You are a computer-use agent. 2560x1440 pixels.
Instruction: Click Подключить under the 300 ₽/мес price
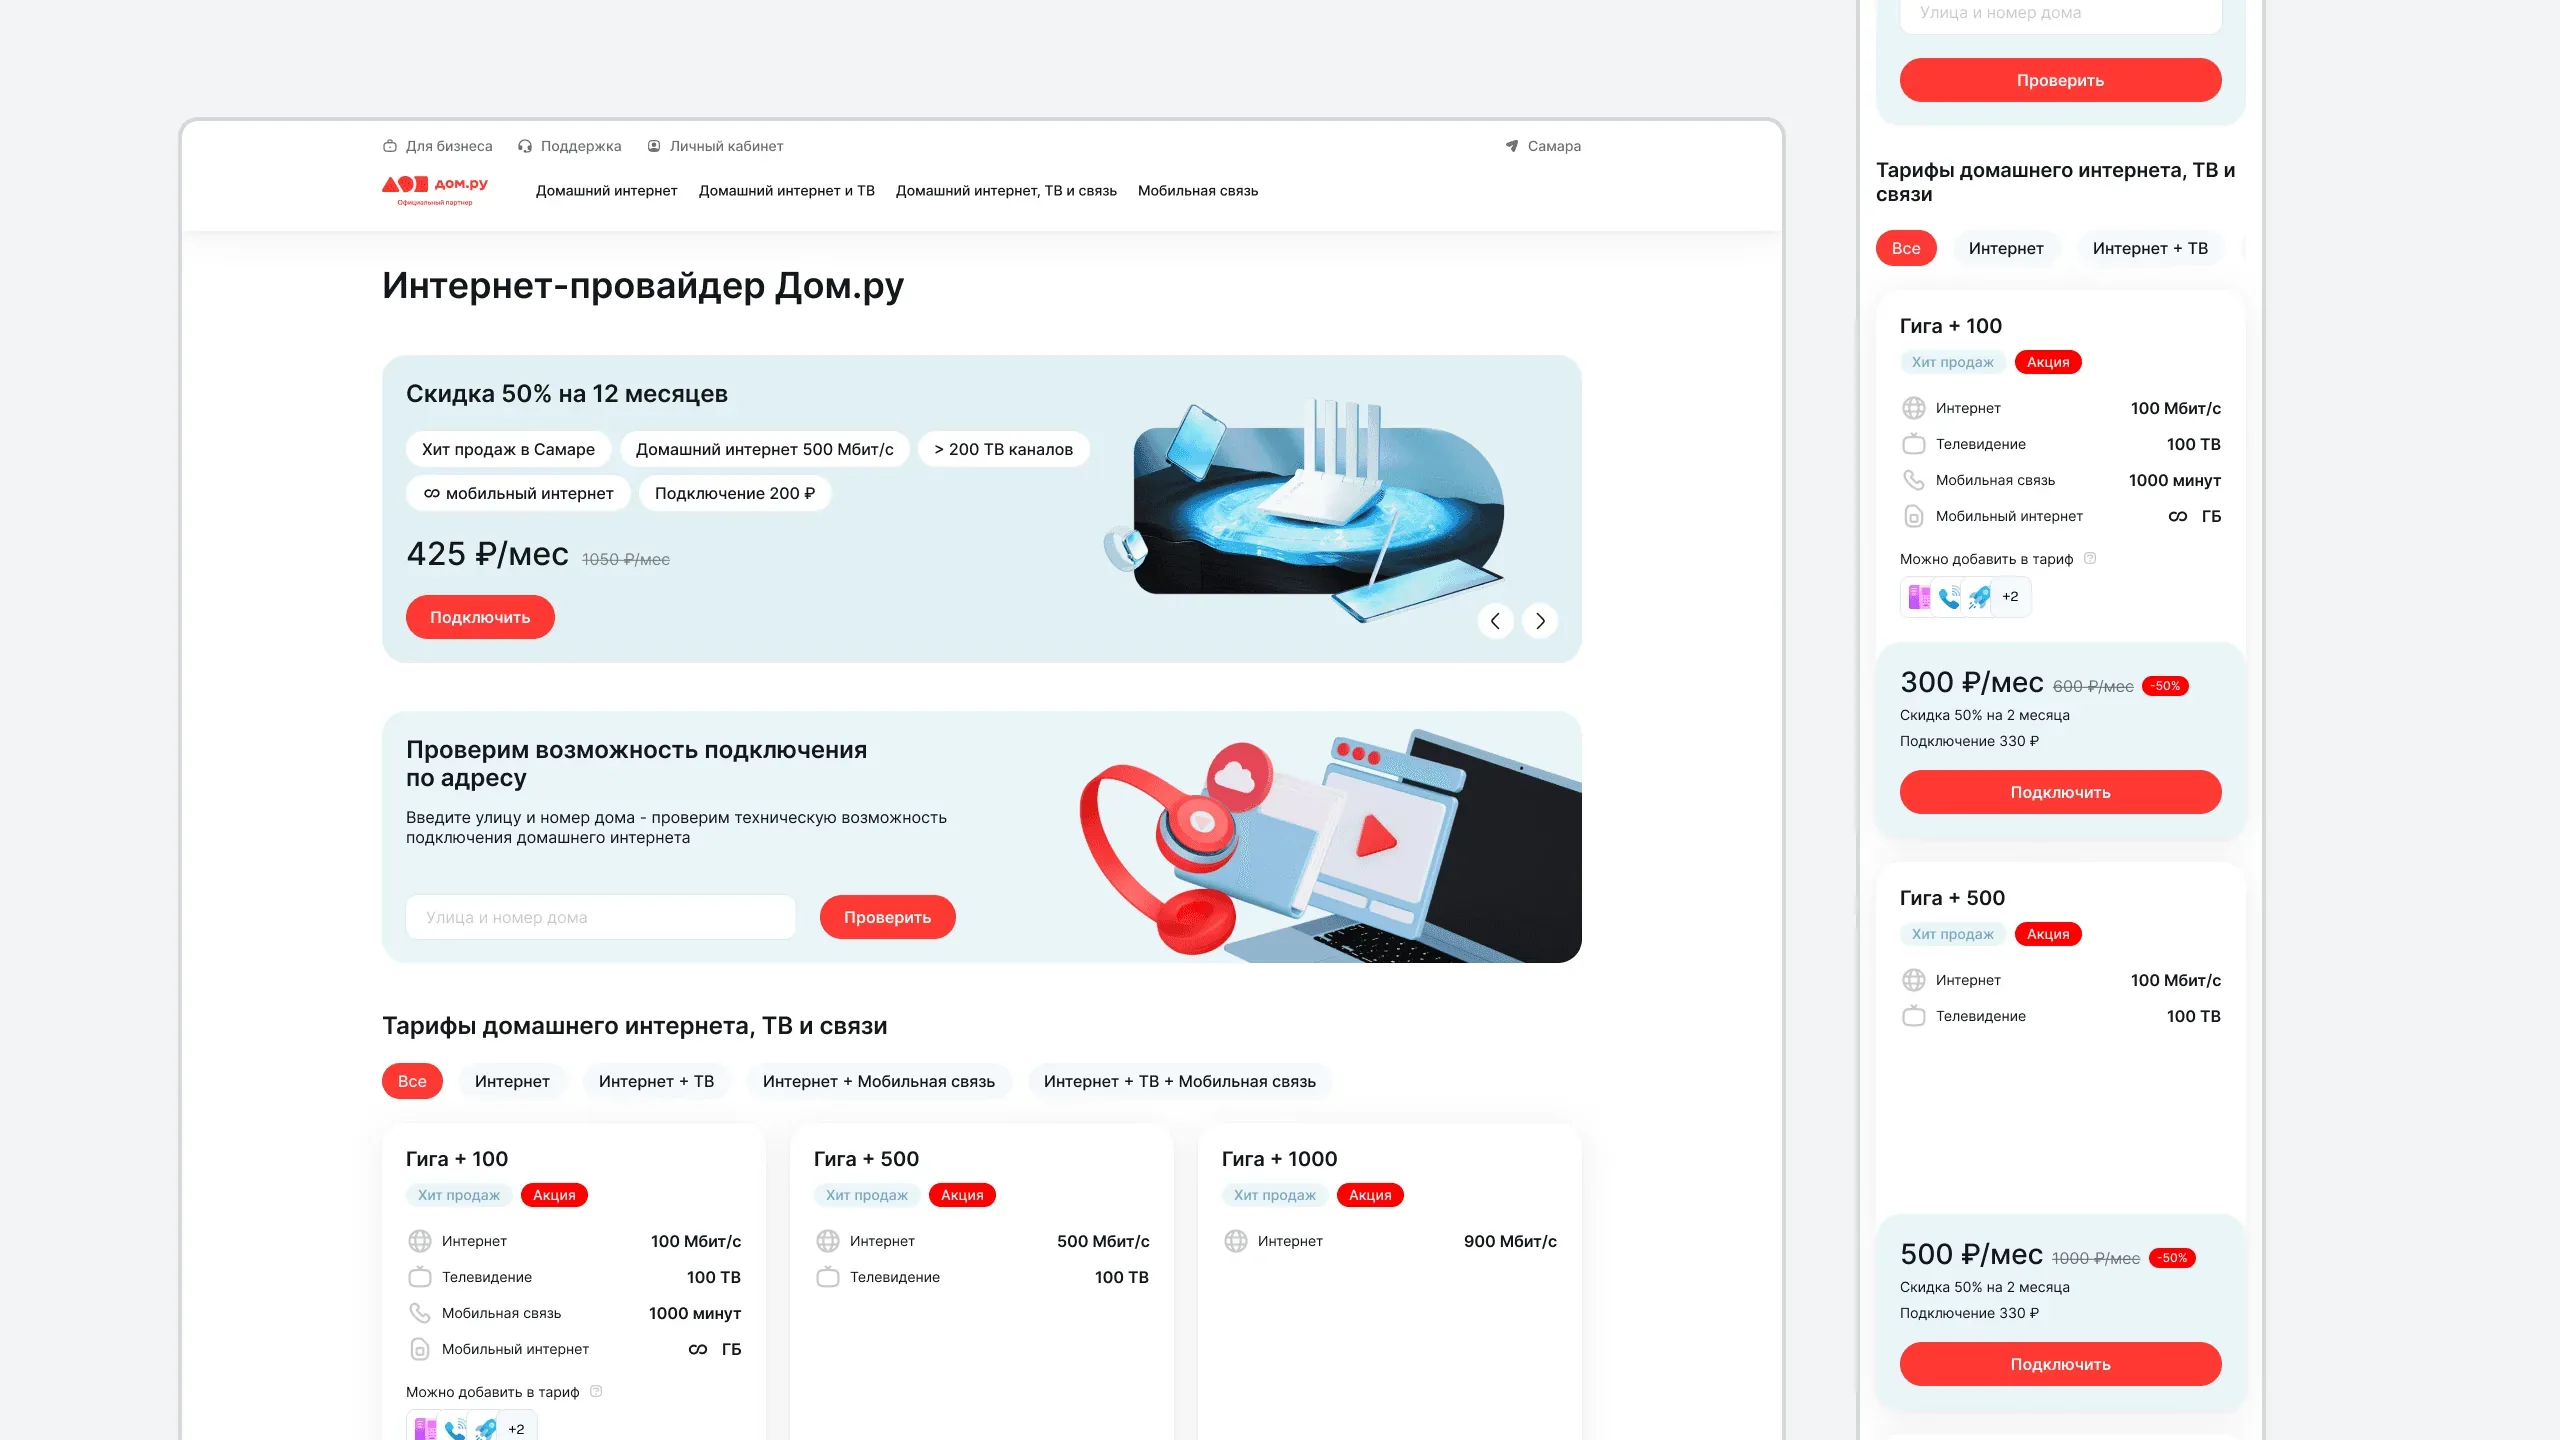pyautogui.click(x=2060, y=792)
